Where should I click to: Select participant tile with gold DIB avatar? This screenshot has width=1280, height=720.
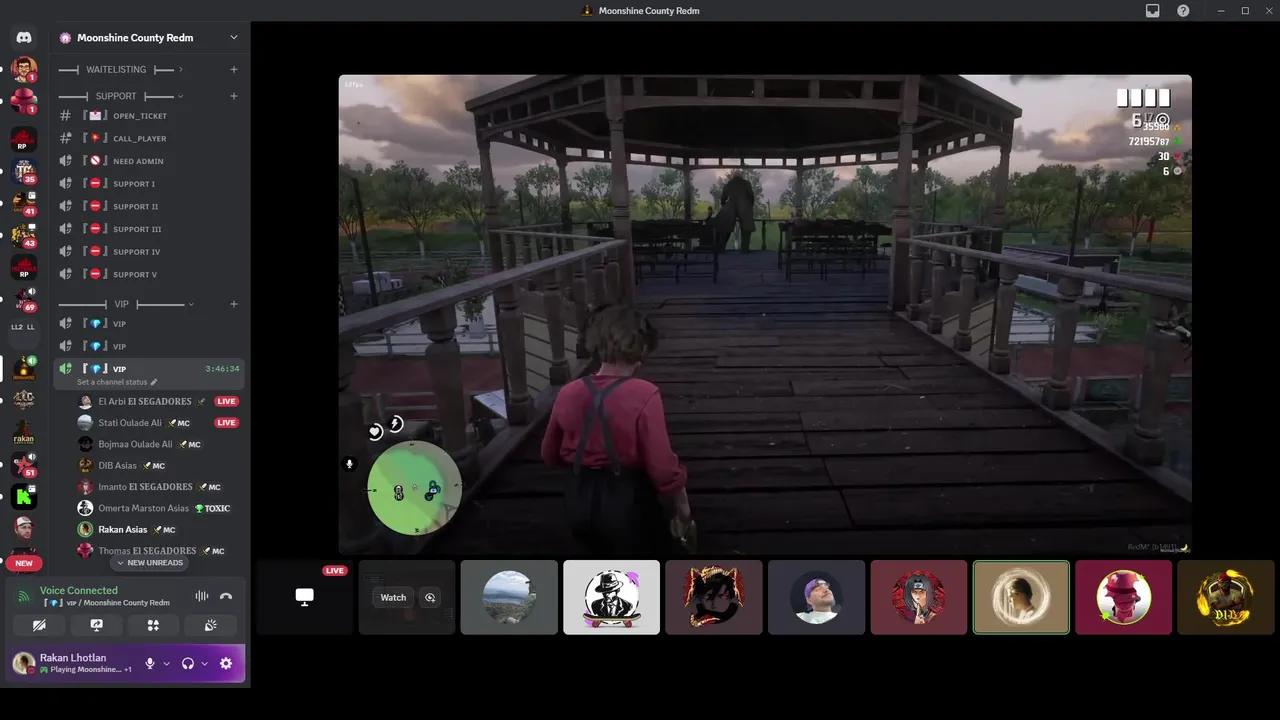click(1225, 597)
